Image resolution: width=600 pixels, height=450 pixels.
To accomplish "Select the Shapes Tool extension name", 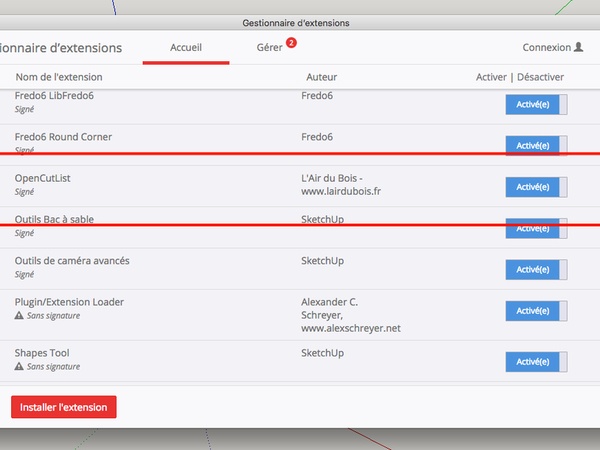I will [x=42, y=353].
